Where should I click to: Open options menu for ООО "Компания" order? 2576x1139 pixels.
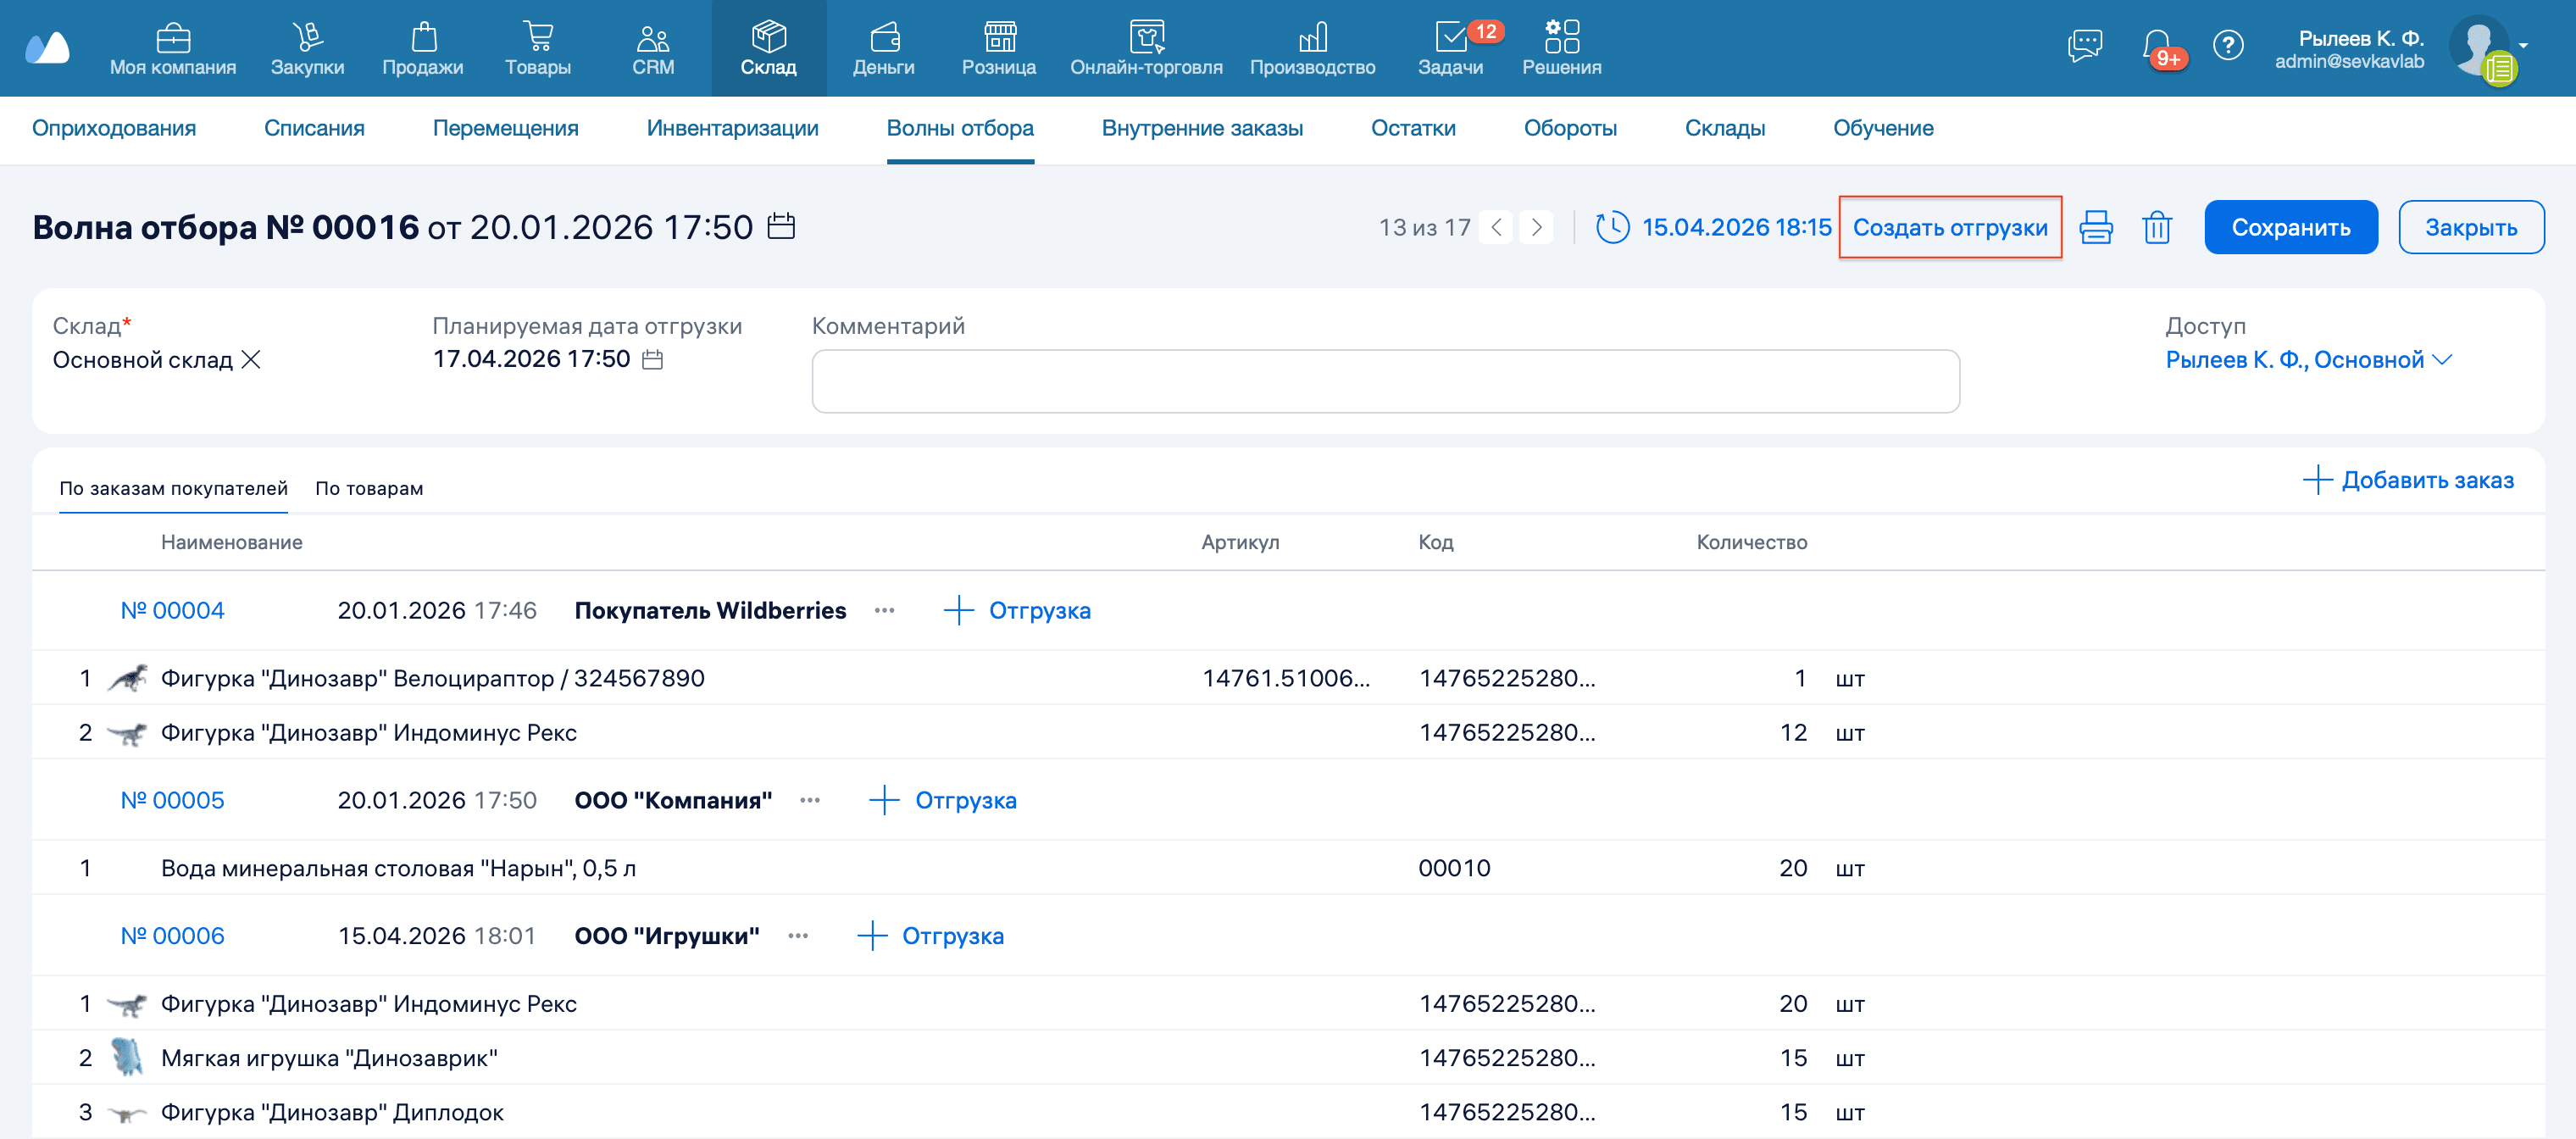pyautogui.click(x=810, y=800)
